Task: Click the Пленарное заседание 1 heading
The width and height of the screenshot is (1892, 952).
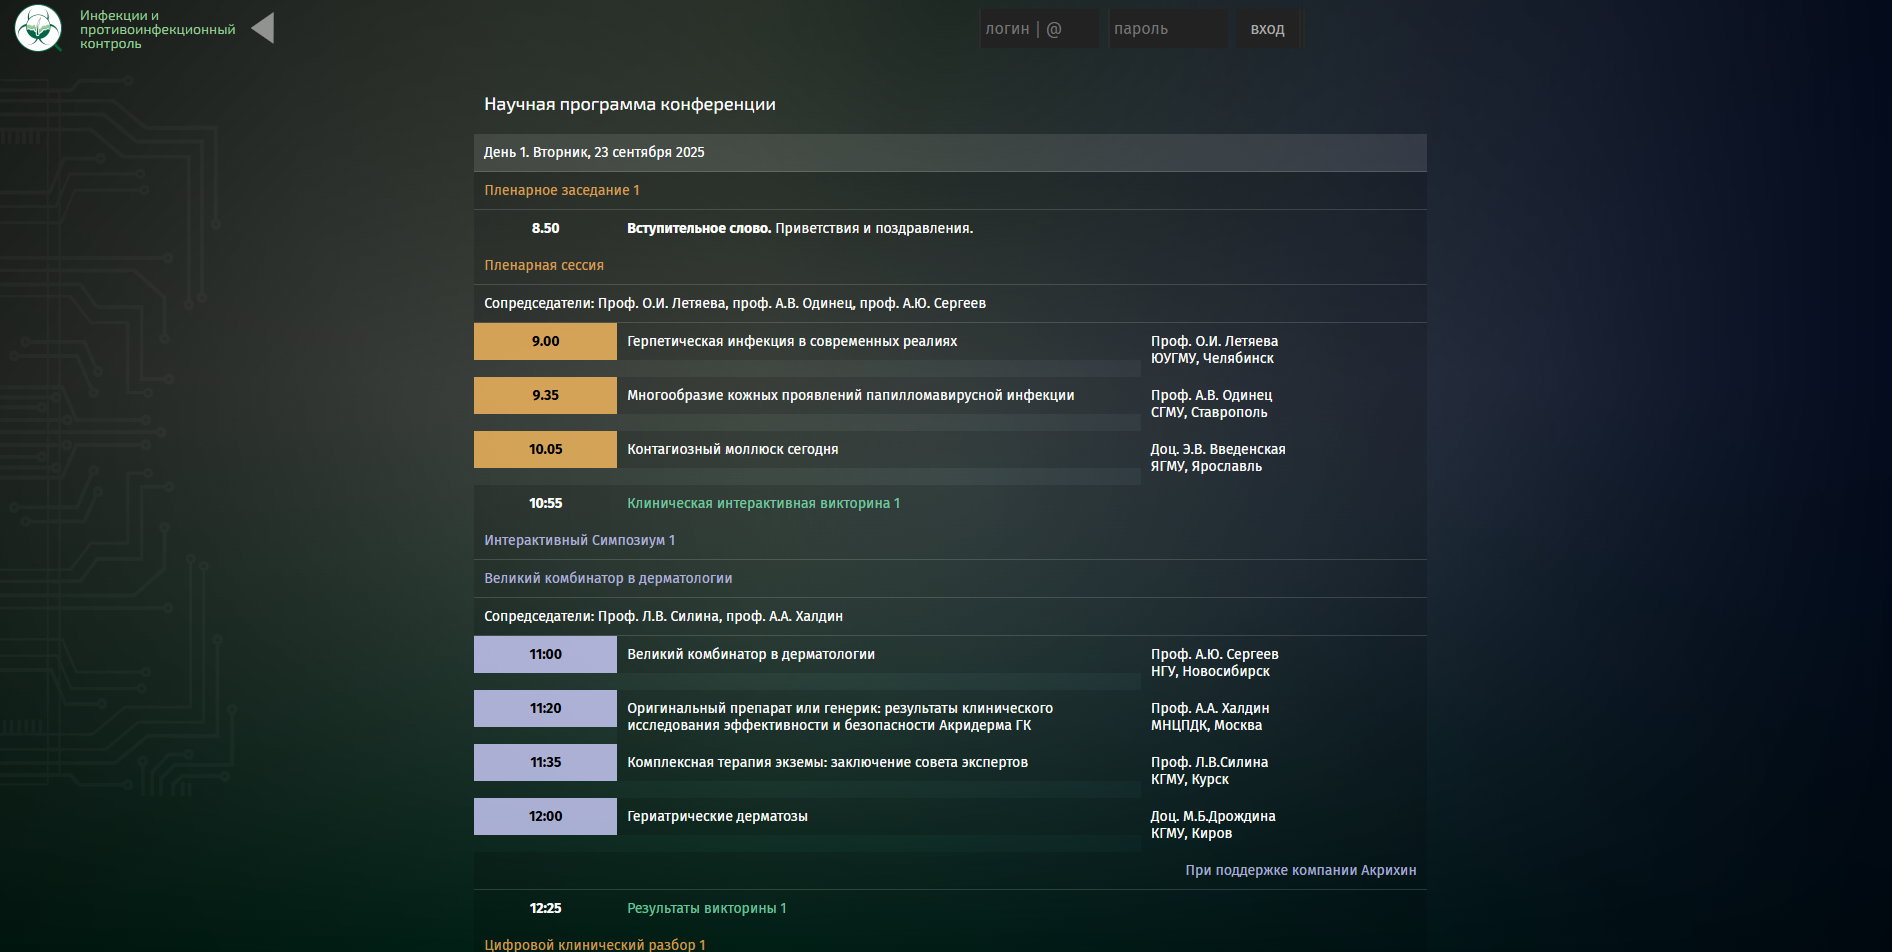Action: pyautogui.click(x=561, y=190)
